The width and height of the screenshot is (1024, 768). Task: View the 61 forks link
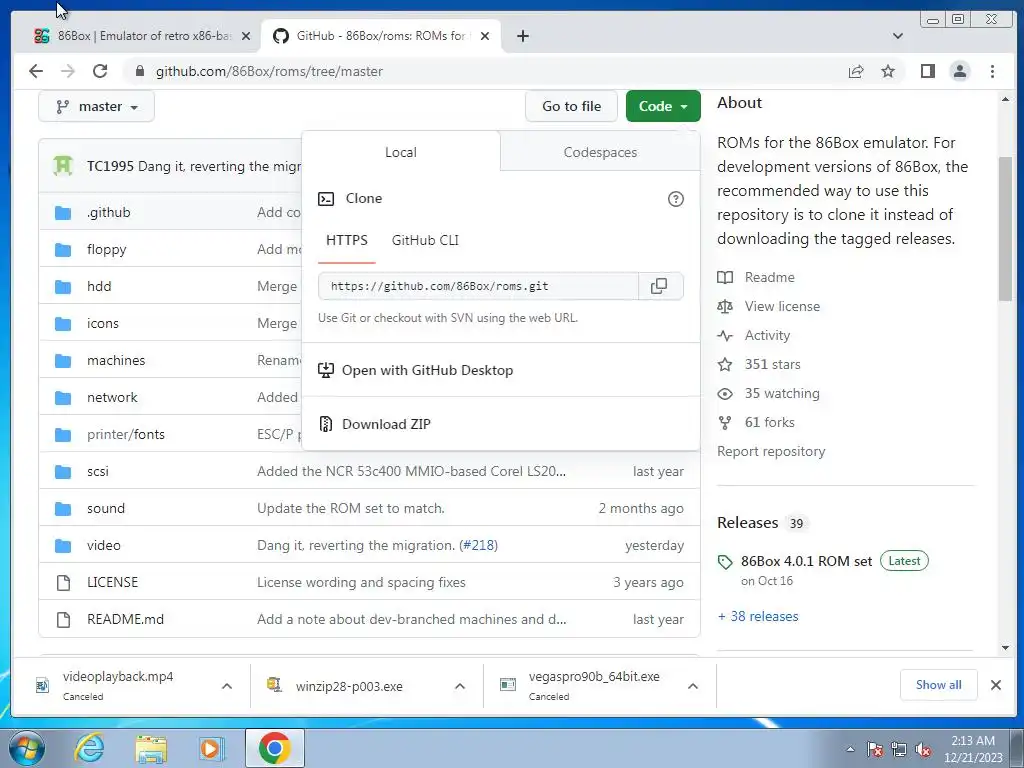pyautogui.click(x=756, y=423)
